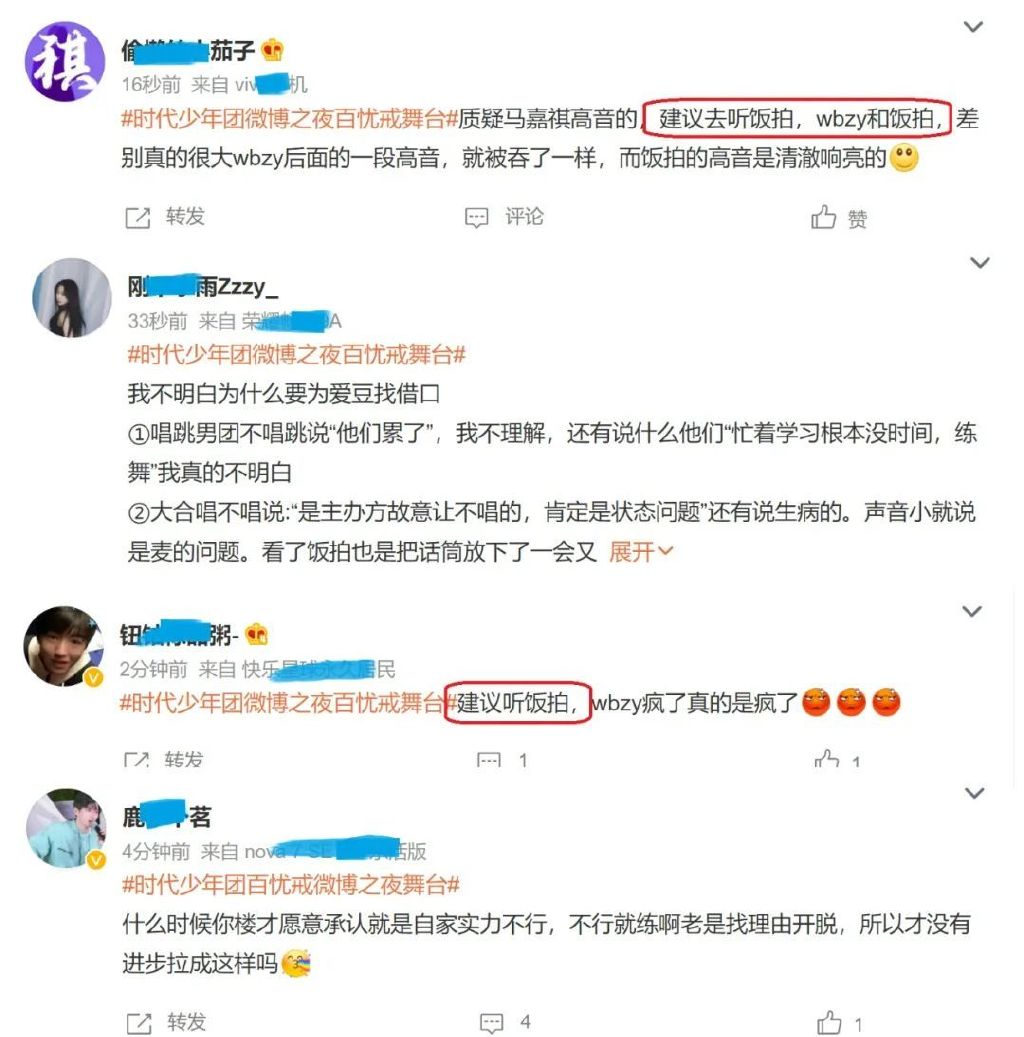The height and width of the screenshot is (1037, 1024).
Task: Open the chevron menu on the second post
Action: click(979, 263)
